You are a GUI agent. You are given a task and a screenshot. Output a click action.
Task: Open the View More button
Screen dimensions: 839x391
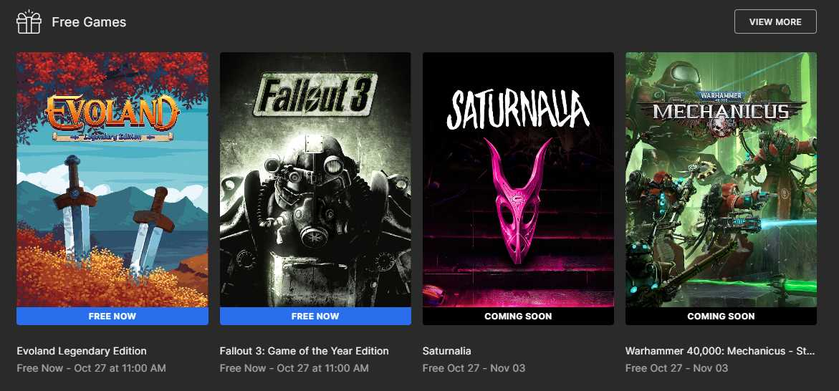click(775, 22)
